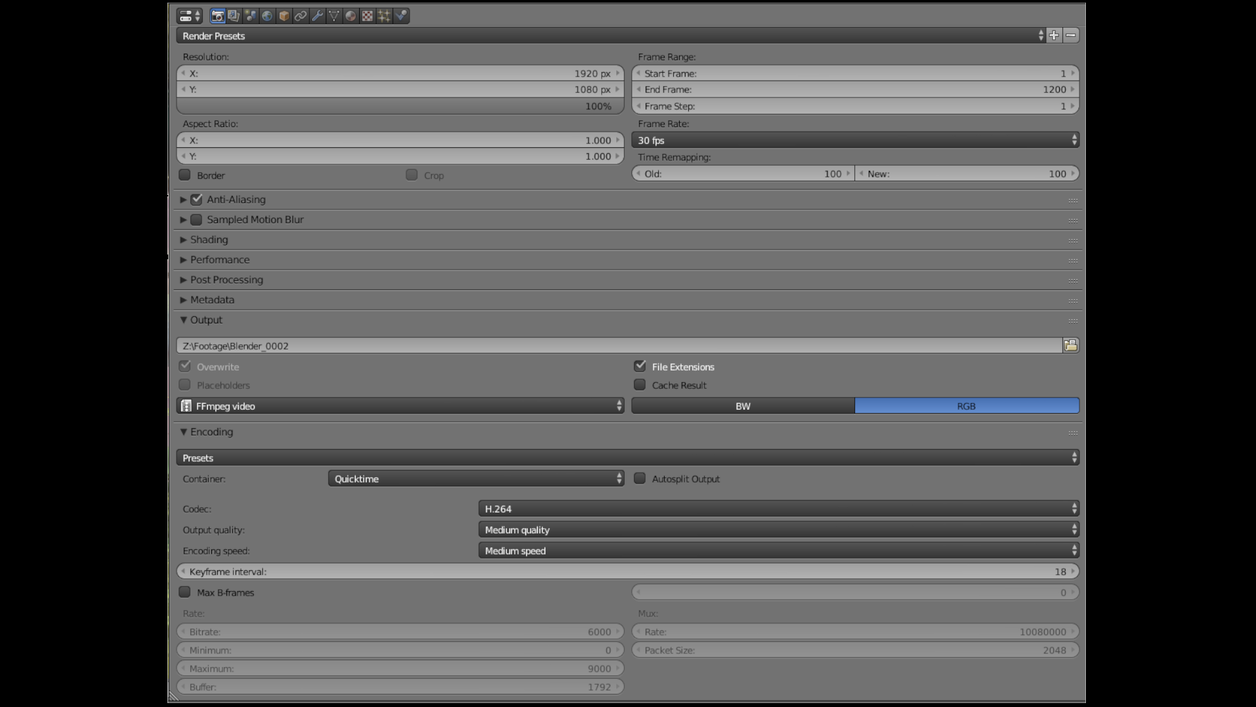The image size is (1256, 707).
Task: Open the Constraints chain-link icon
Action: coord(300,16)
